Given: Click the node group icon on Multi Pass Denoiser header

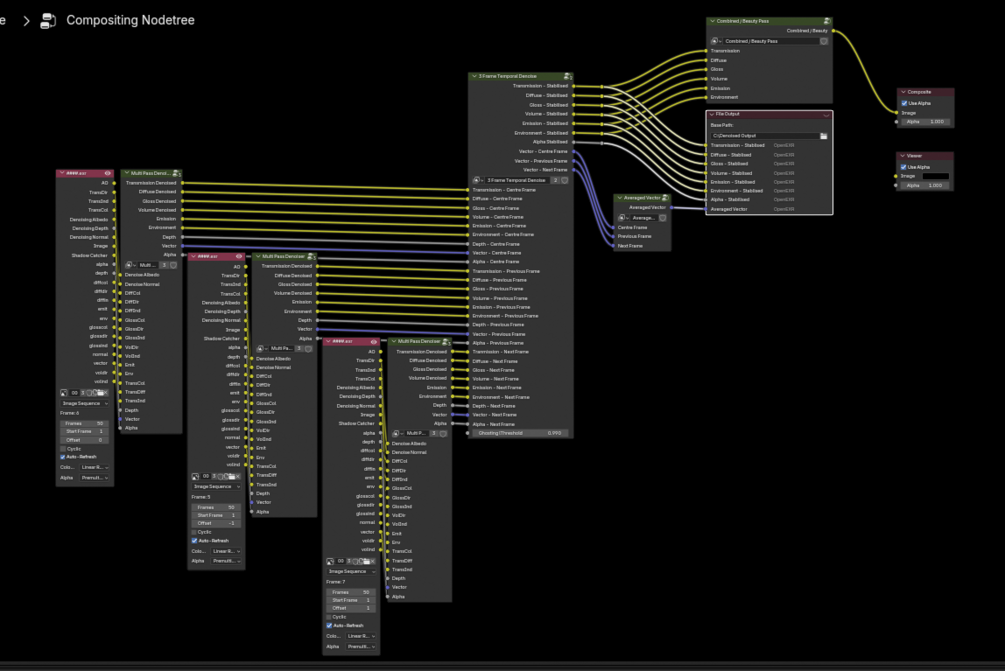Looking at the screenshot, I should click(x=175, y=173).
